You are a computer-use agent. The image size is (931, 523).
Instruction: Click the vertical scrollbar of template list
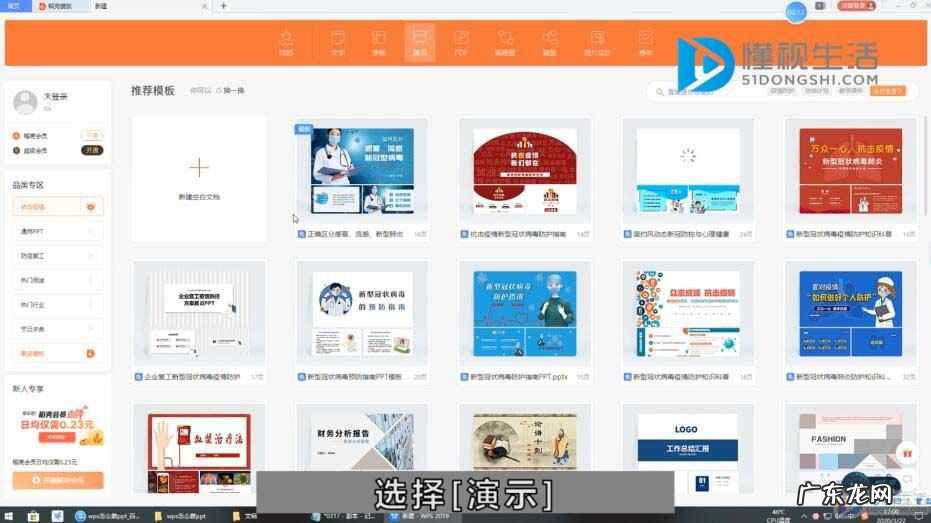(x=927, y=166)
